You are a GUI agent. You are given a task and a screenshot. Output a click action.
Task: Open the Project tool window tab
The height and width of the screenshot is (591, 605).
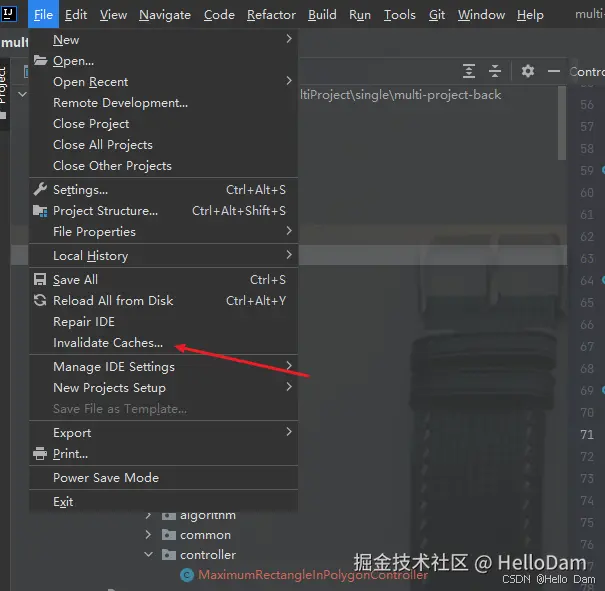3,93
